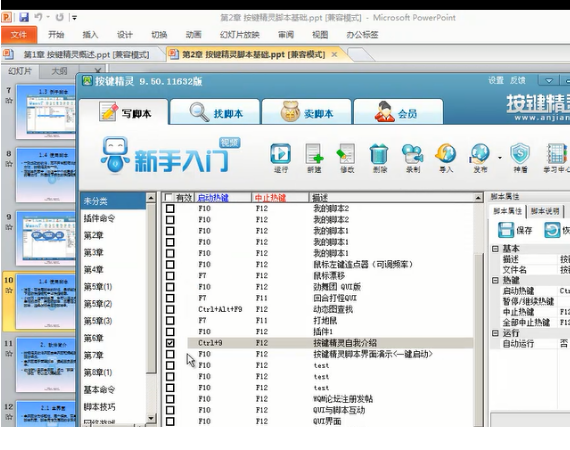Check the box for 回合打怪QUI script
The image size is (570, 450).
click(x=170, y=298)
